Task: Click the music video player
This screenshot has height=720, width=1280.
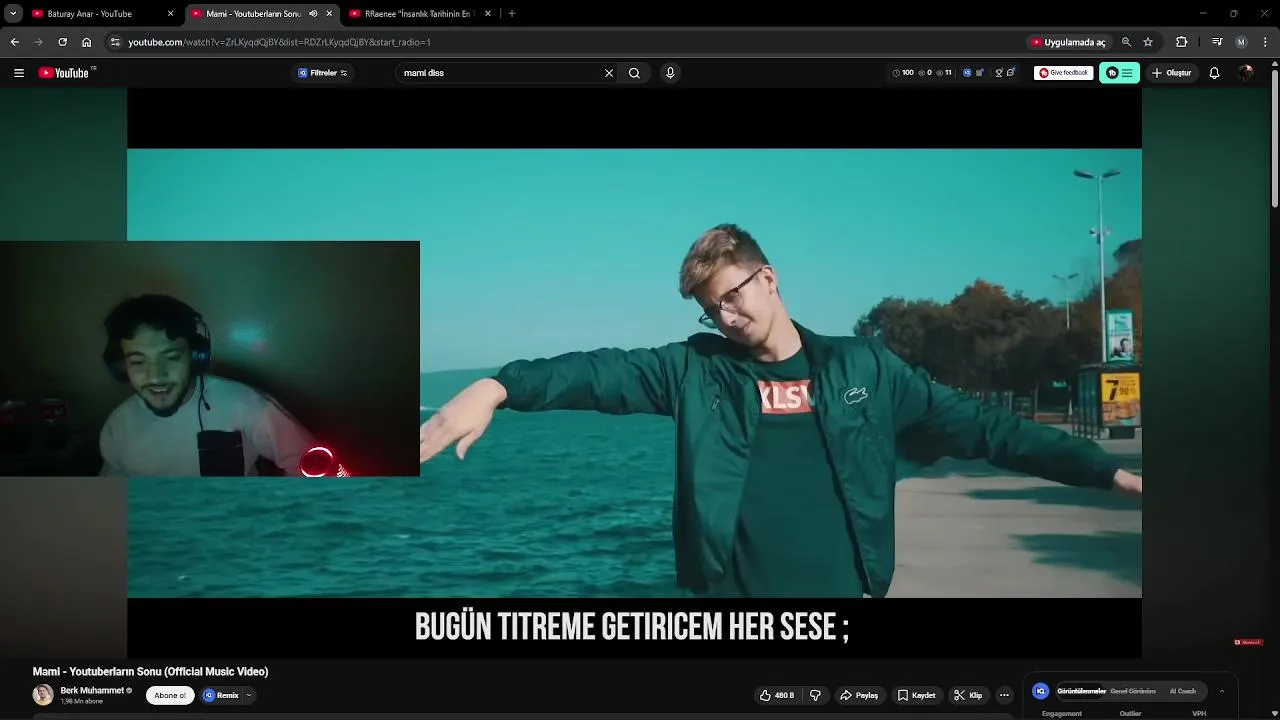Action: [634, 373]
